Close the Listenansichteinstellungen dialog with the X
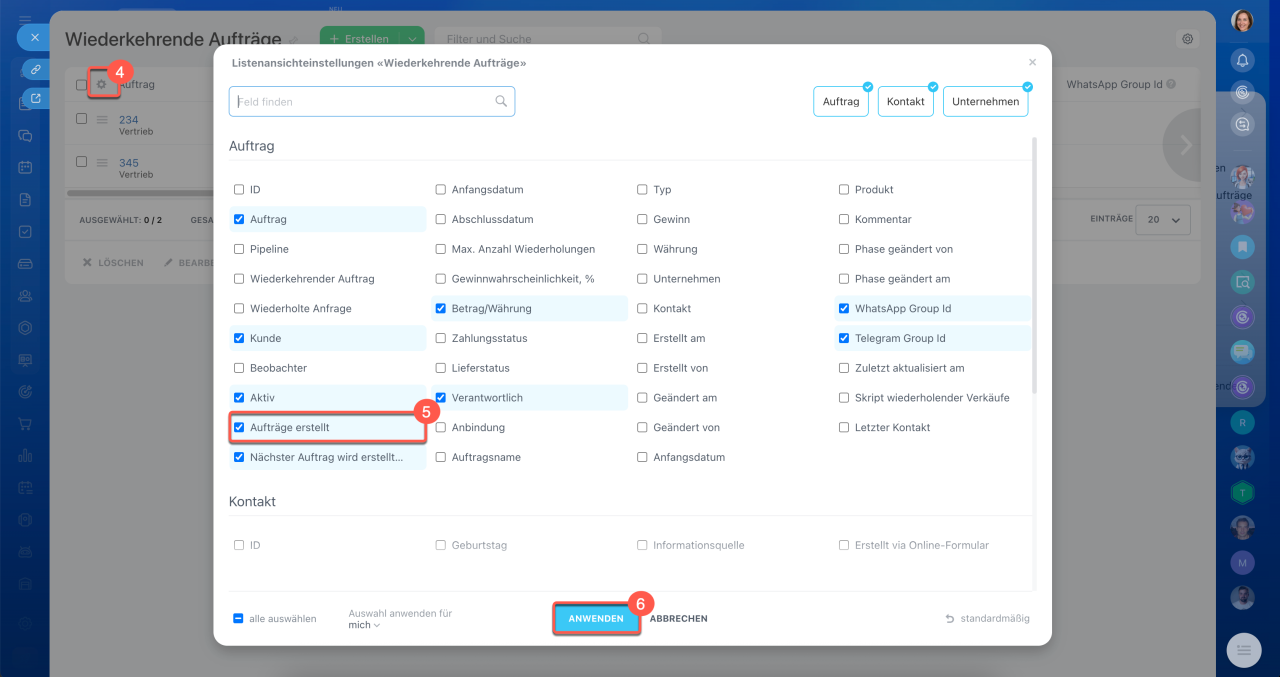This screenshot has height=677, width=1280. 1032,62
